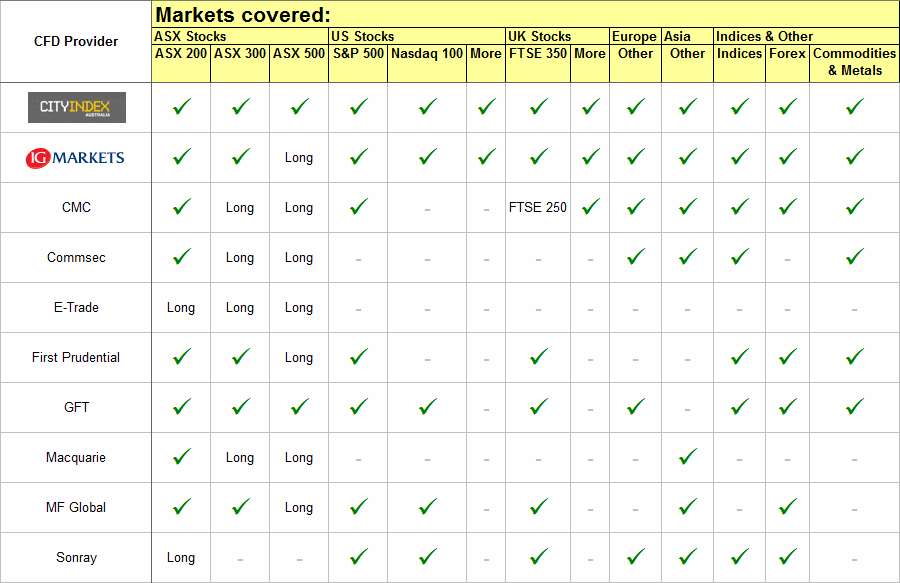
Task: Select the Commodities & Metals column header
Action: pos(855,62)
